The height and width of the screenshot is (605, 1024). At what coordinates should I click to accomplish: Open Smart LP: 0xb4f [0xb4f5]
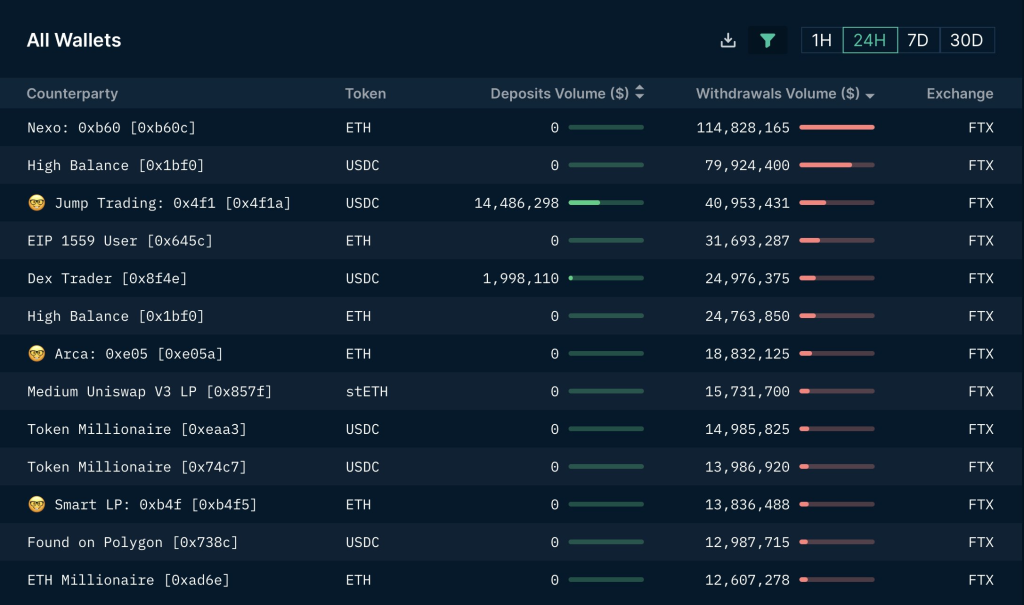click(x=155, y=504)
